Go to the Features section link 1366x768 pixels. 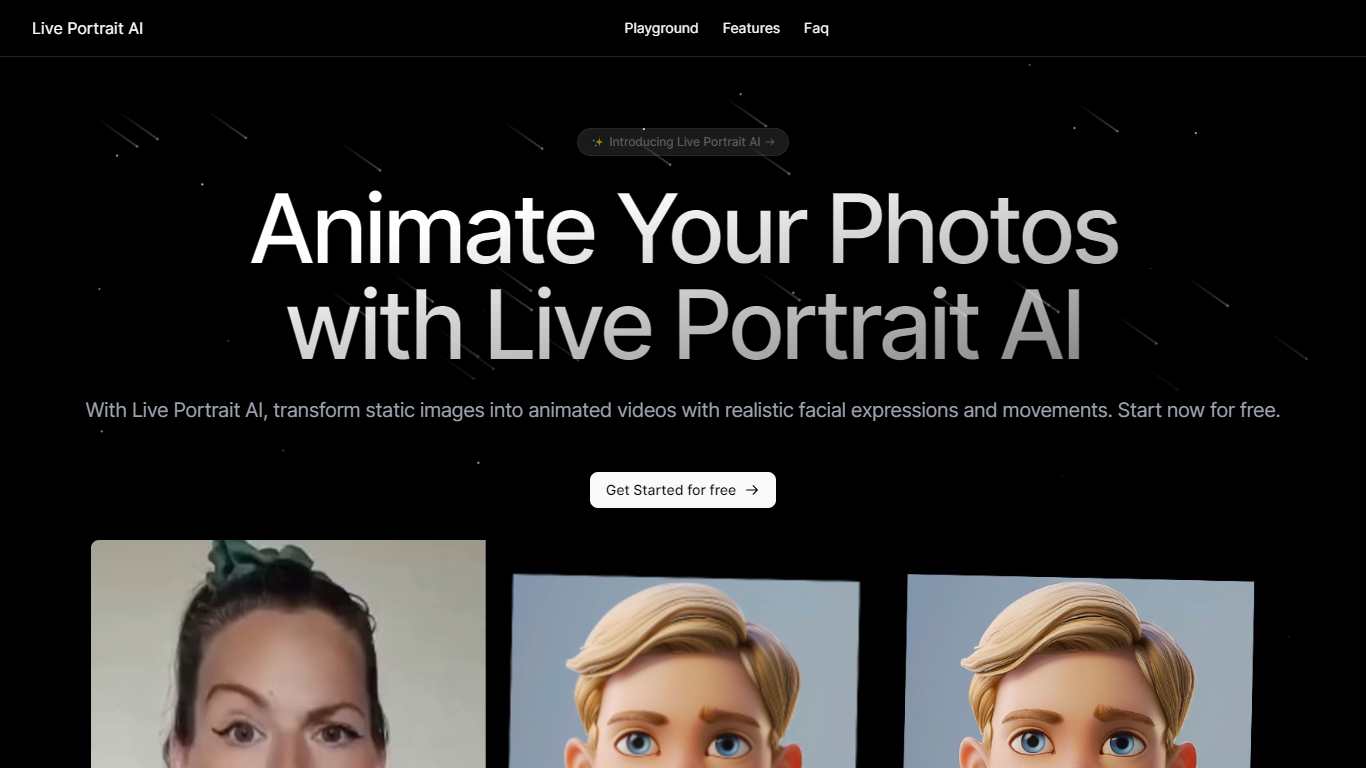tap(751, 28)
